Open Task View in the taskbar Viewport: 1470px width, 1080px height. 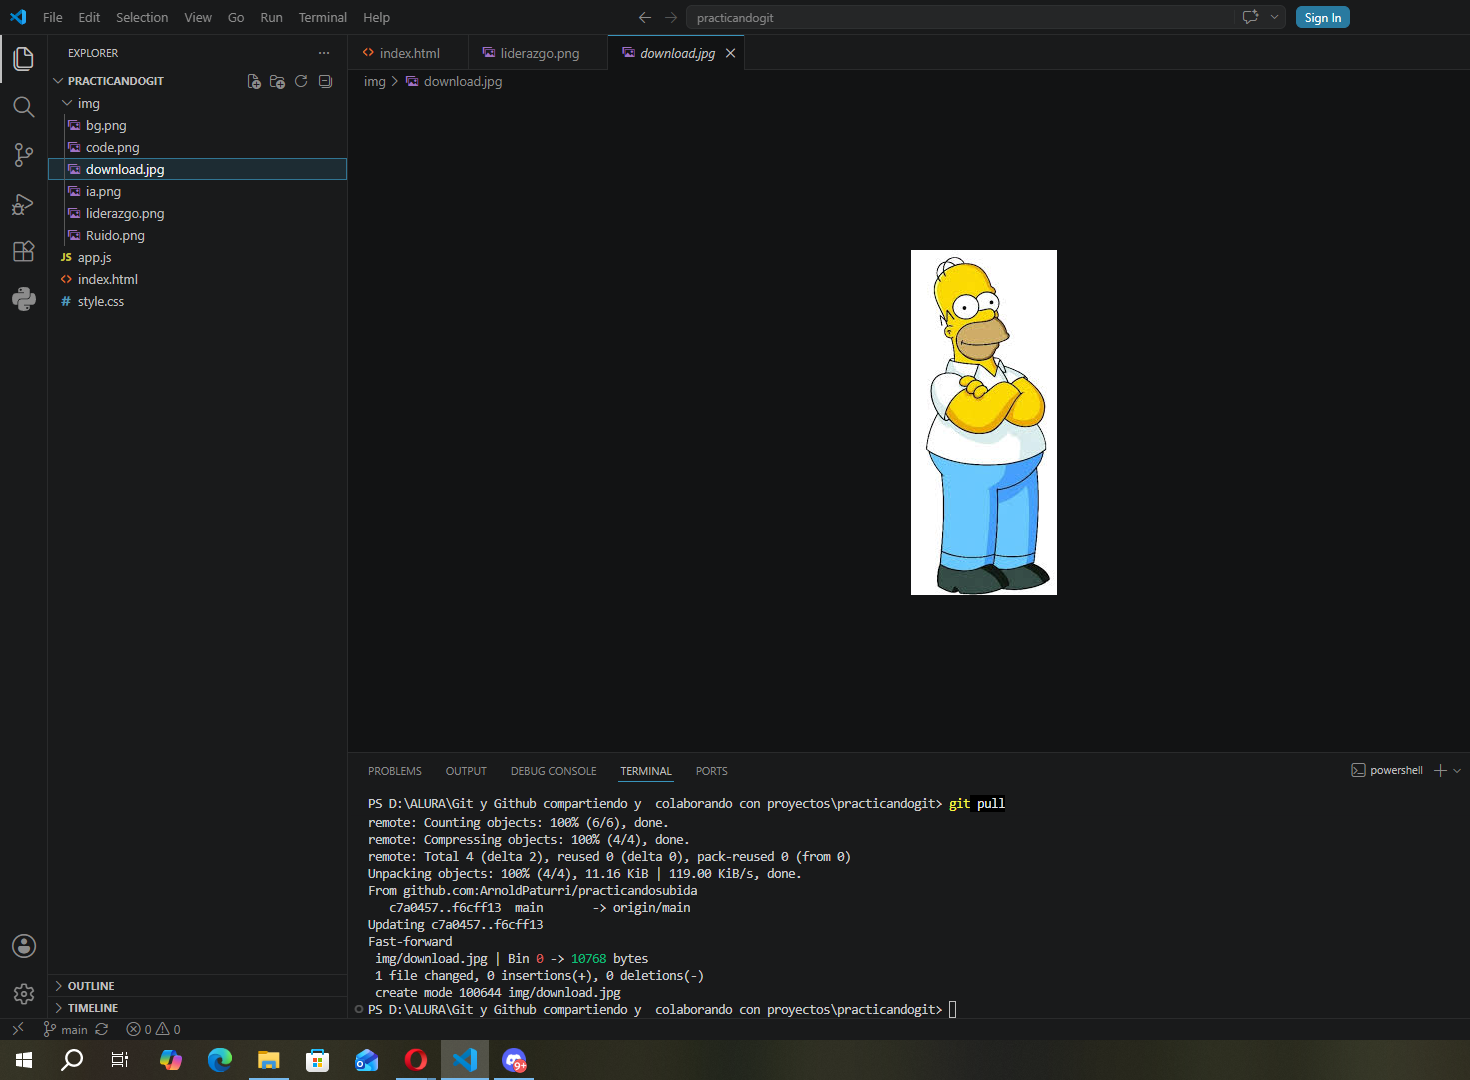[120, 1060]
